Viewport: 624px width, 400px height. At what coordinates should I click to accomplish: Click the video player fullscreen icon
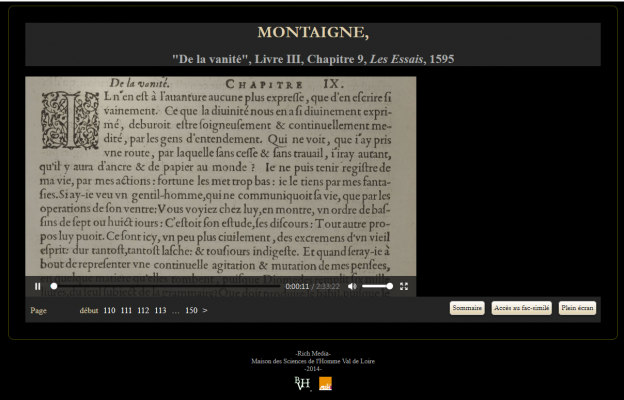404,286
